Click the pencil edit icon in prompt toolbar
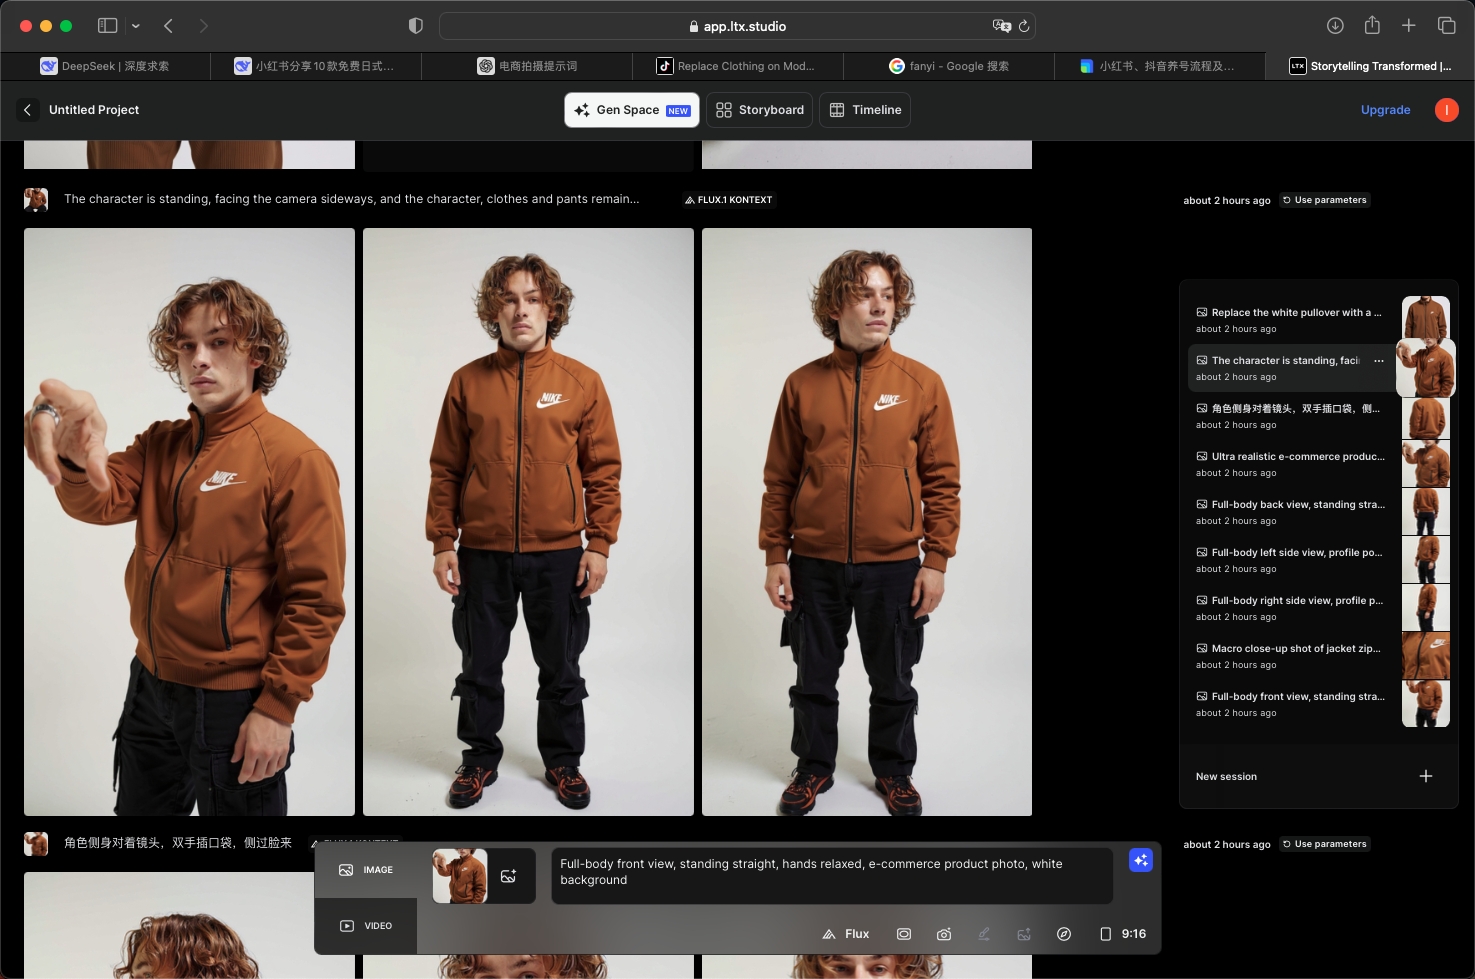The image size is (1475, 979). 984,934
